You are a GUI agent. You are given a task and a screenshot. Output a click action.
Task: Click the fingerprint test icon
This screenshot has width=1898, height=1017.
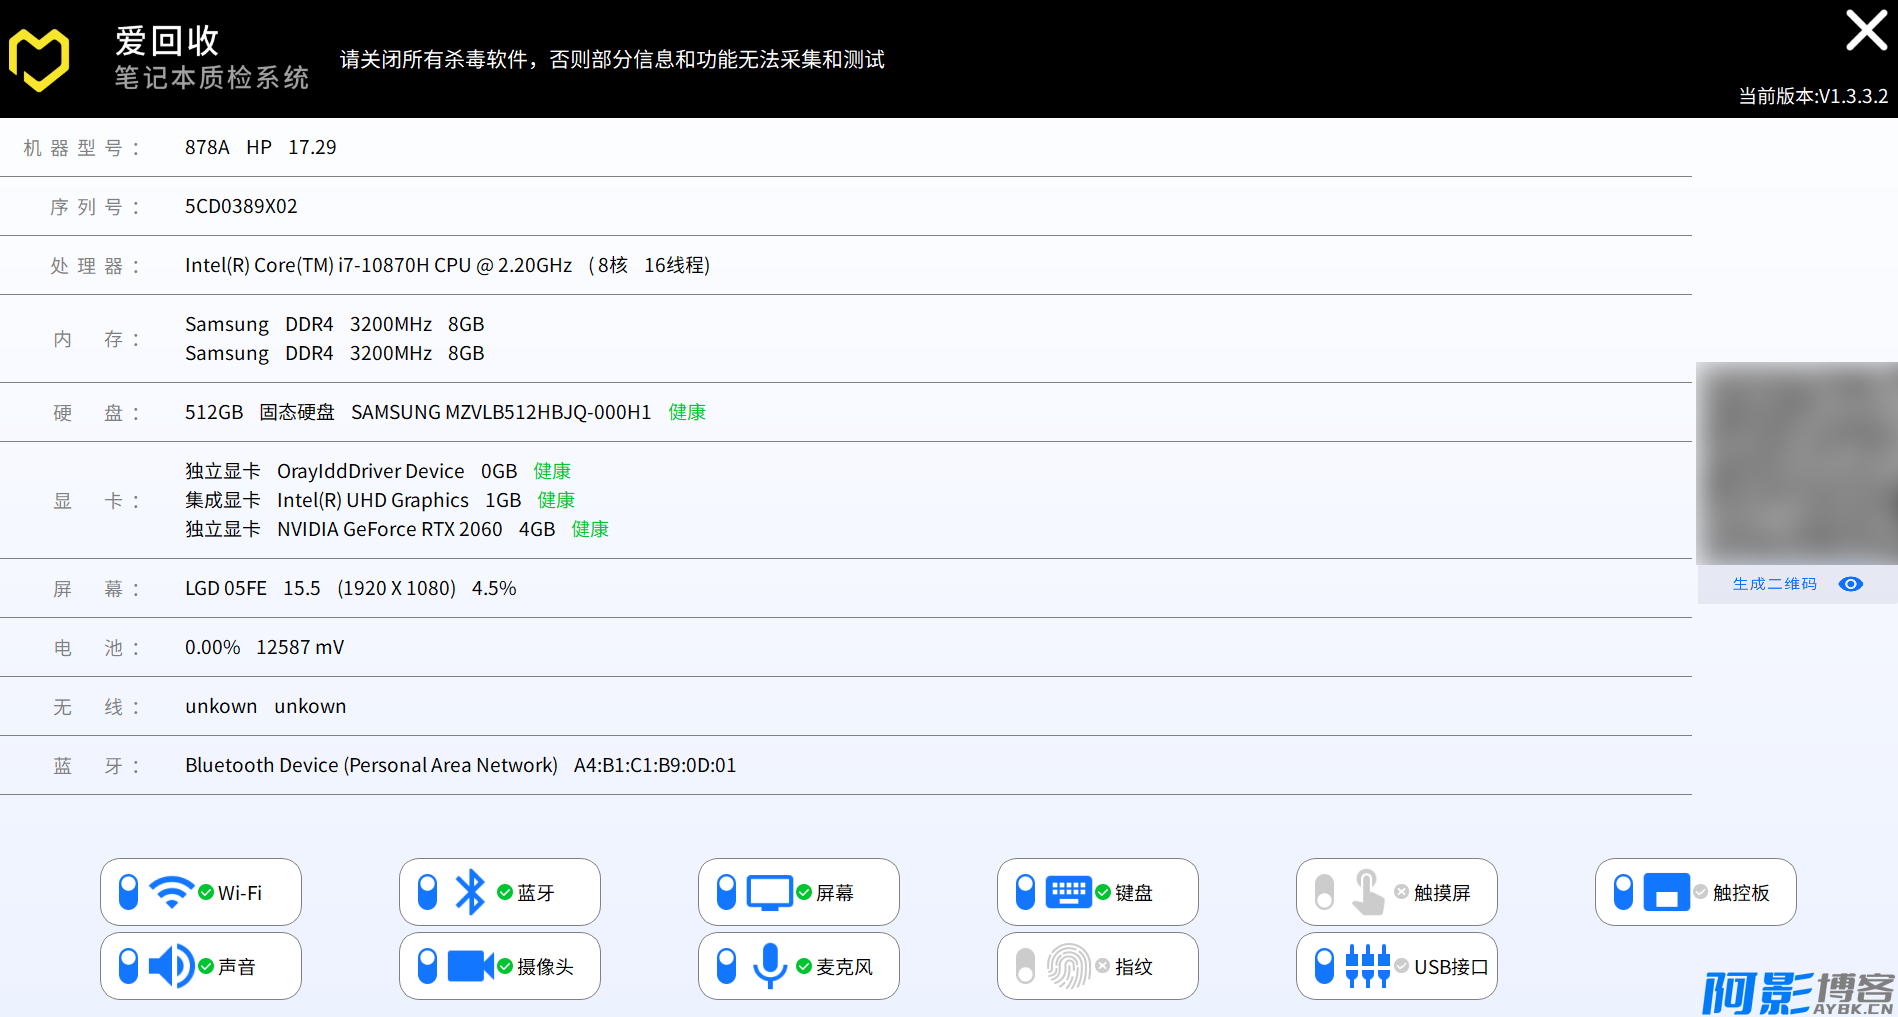pos(1068,966)
